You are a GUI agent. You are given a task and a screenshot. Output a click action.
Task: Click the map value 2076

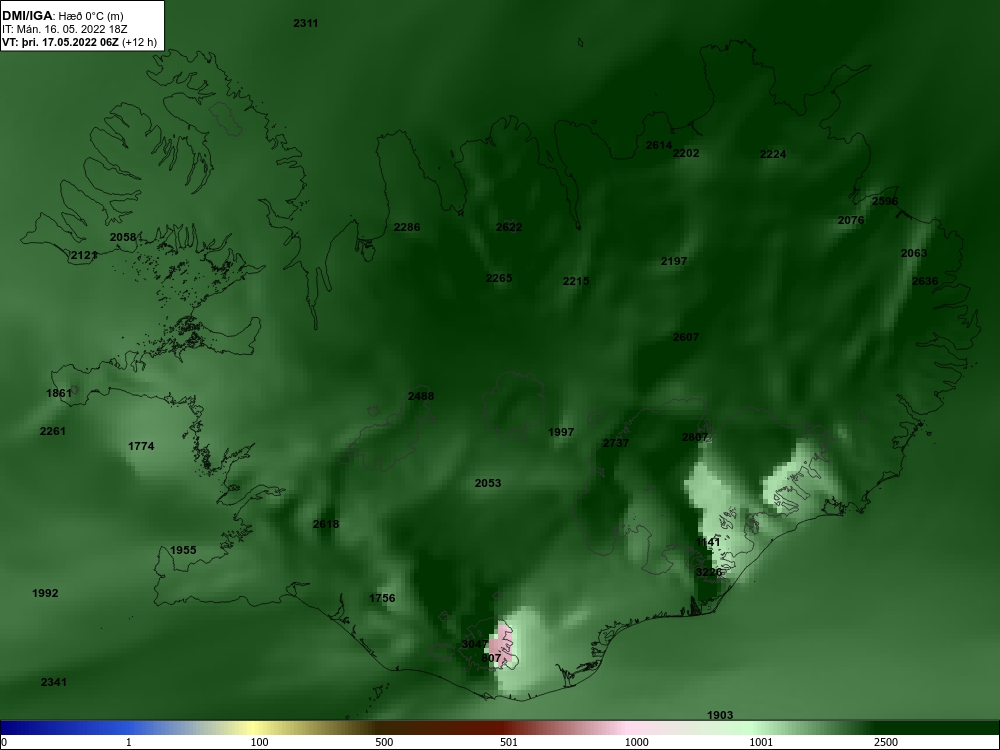[x=851, y=221]
